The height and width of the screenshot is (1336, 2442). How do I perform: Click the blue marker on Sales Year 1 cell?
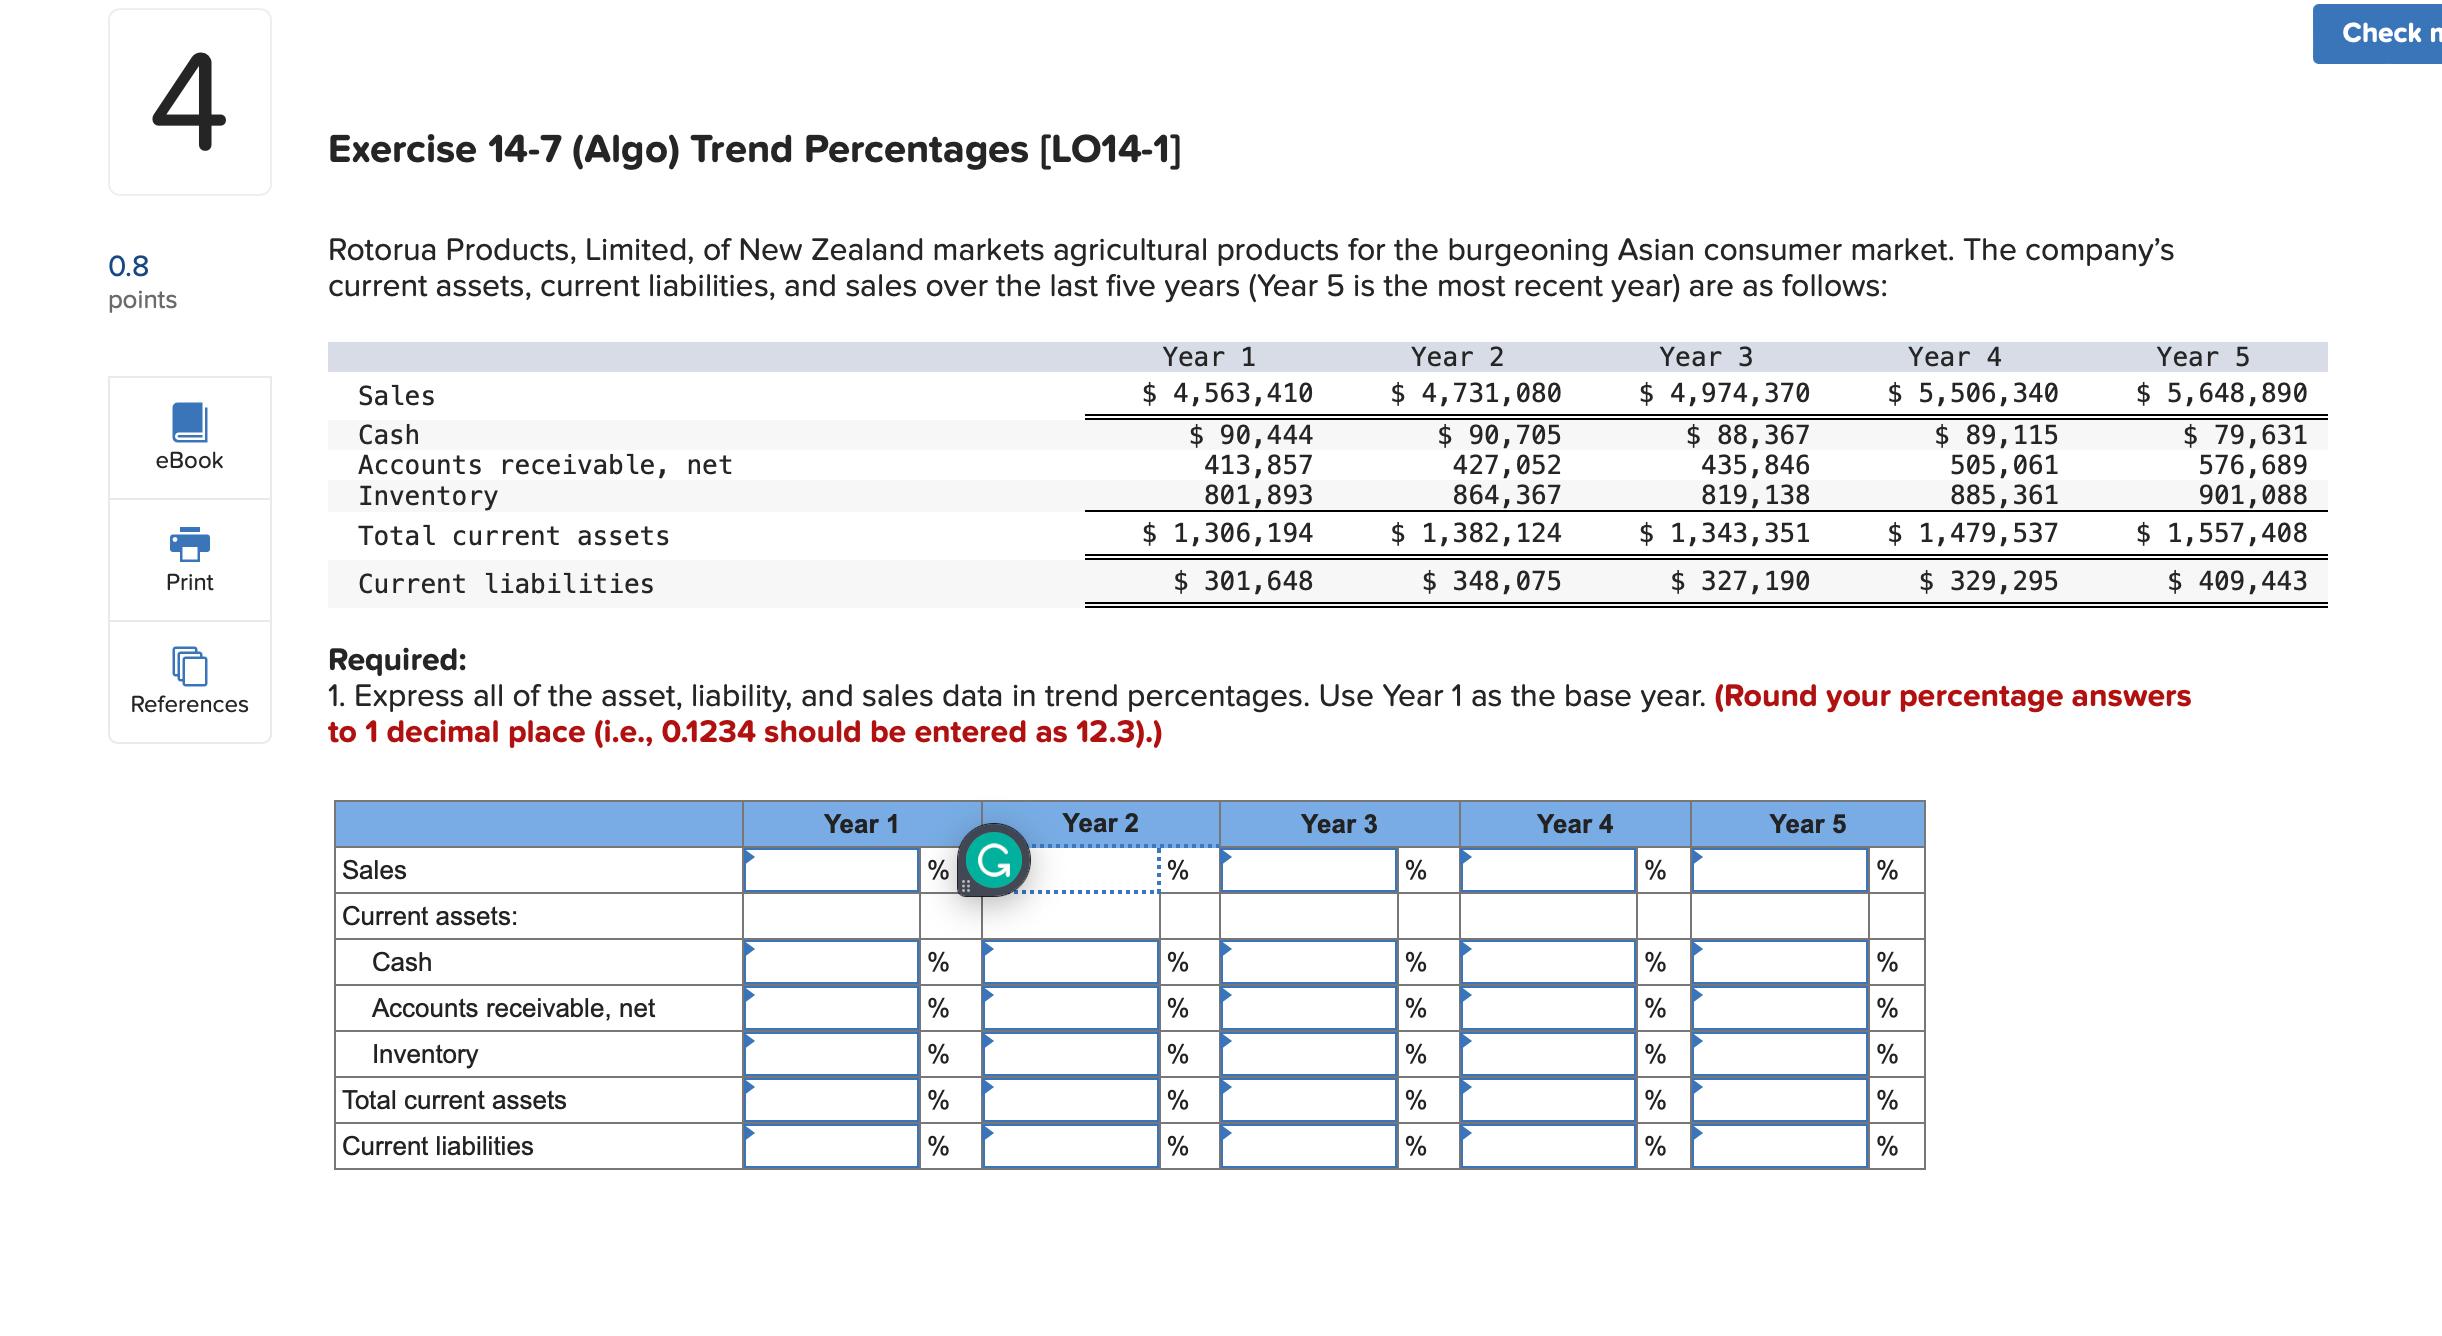coord(749,856)
